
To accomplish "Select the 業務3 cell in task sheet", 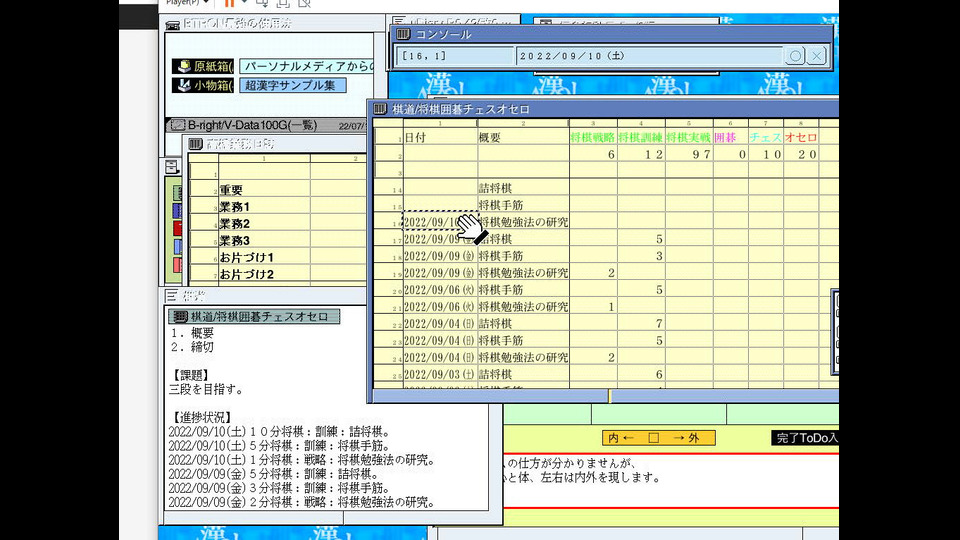I will pyautogui.click(x=264, y=241).
